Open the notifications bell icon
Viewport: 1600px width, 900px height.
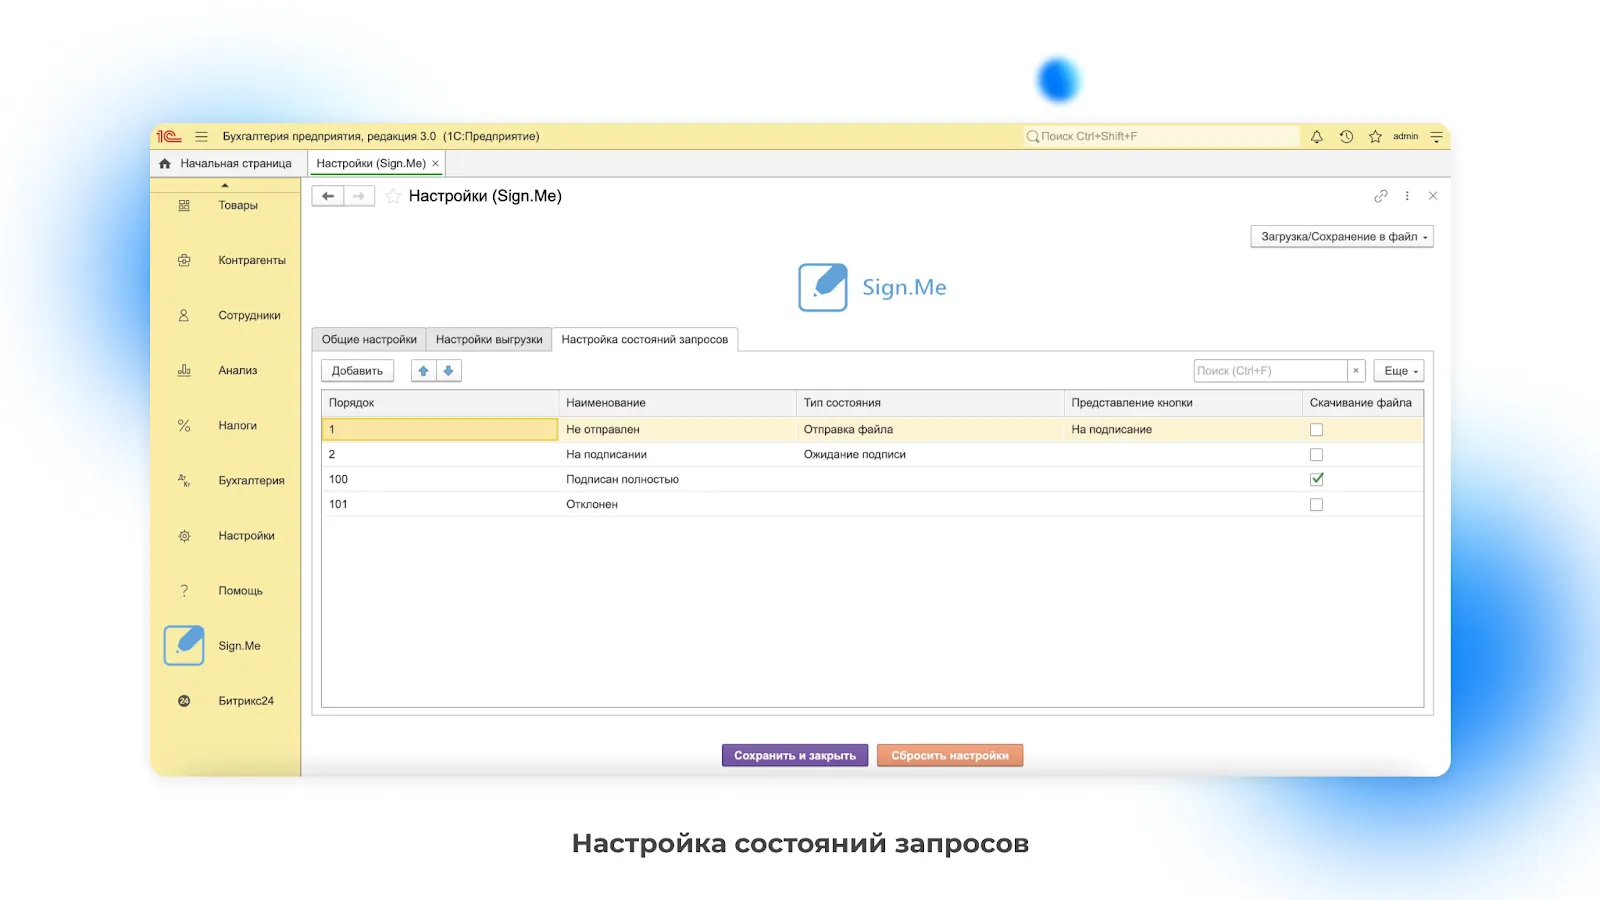pyautogui.click(x=1316, y=137)
